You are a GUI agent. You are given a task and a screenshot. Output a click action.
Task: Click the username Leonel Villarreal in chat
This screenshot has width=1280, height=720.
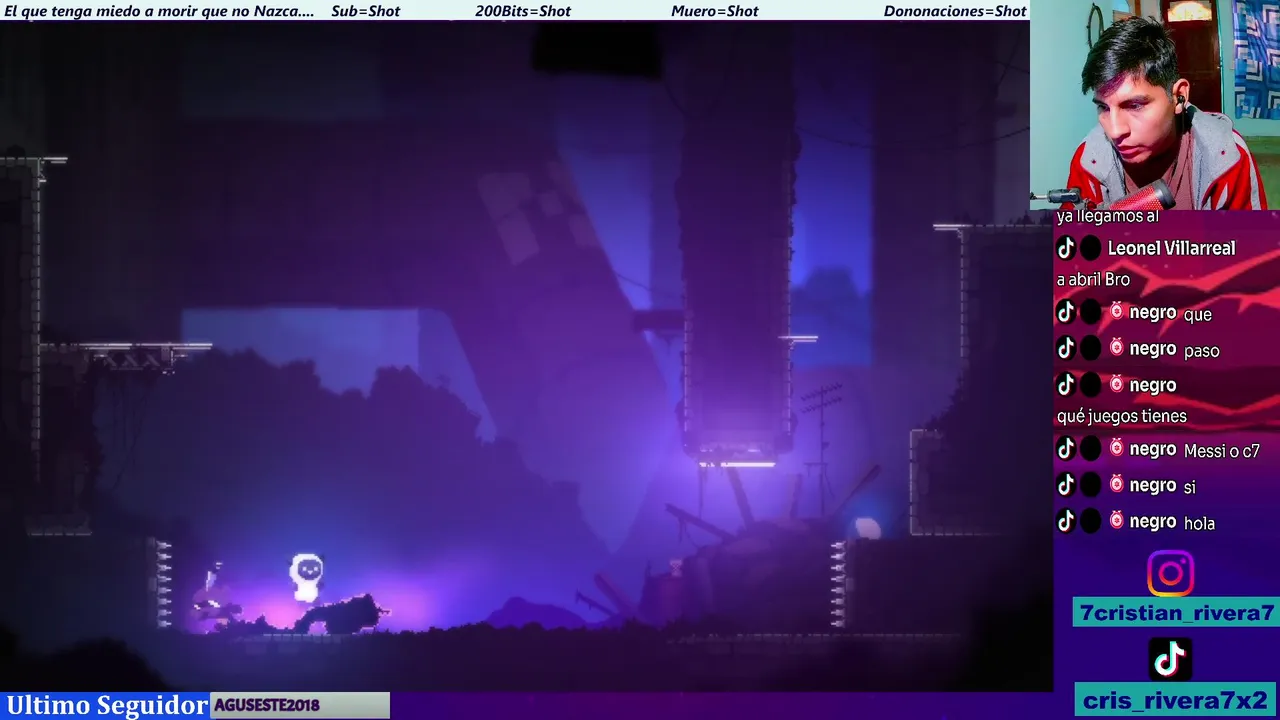pyautogui.click(x=1171, y=248)
